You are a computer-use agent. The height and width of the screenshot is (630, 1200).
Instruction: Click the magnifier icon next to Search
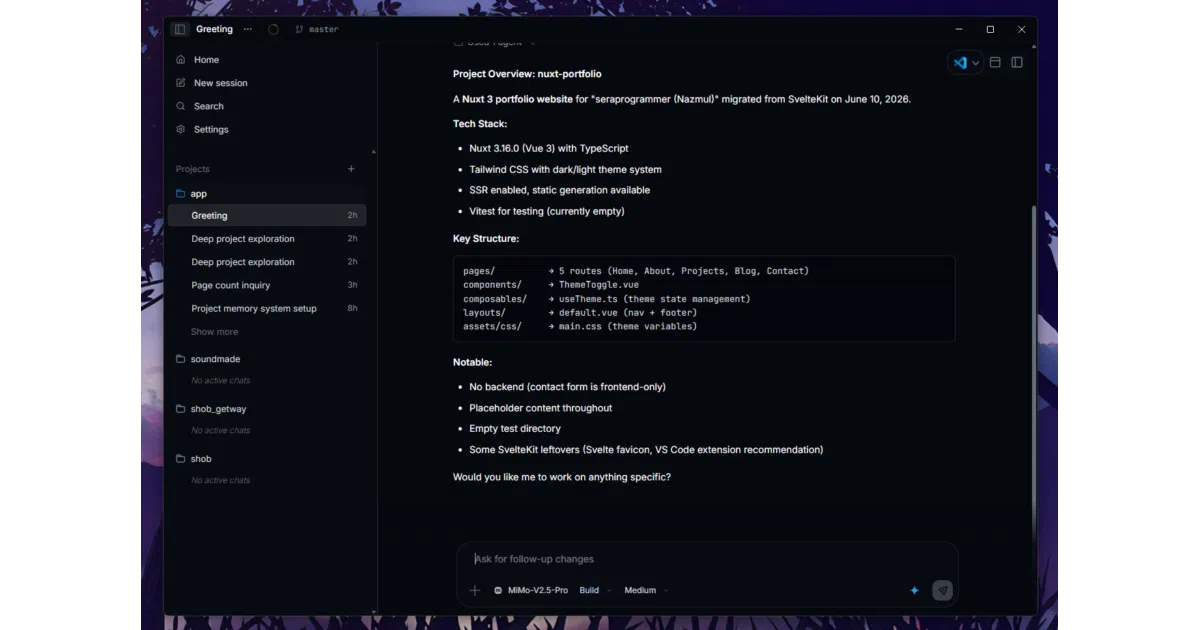pyautogui.click(x=181, y=106)
